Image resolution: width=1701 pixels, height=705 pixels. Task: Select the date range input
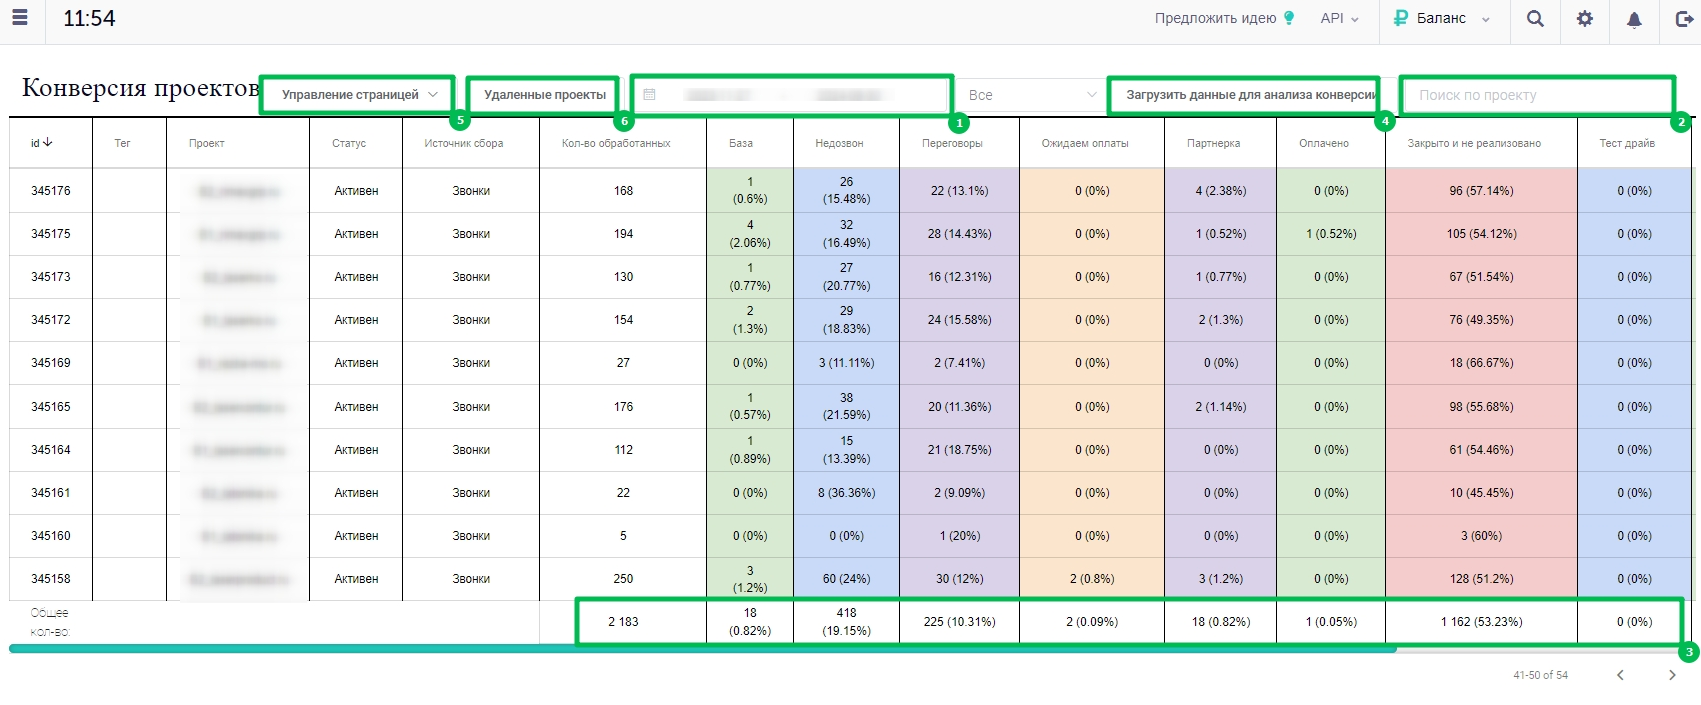[x=792, y=95]
